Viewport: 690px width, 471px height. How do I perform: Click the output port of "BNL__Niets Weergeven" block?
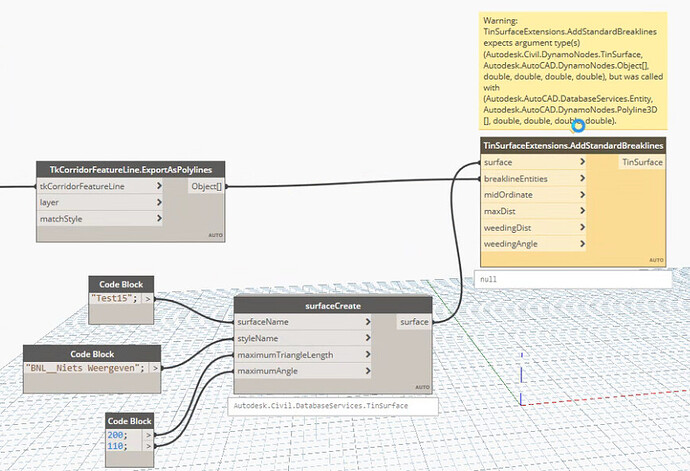[155, 368]
